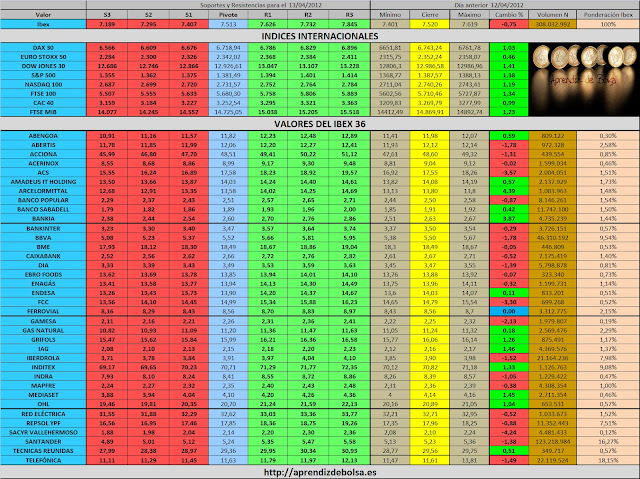
Task: Click the EBRO FOODS row label
Action: point(43,274)
